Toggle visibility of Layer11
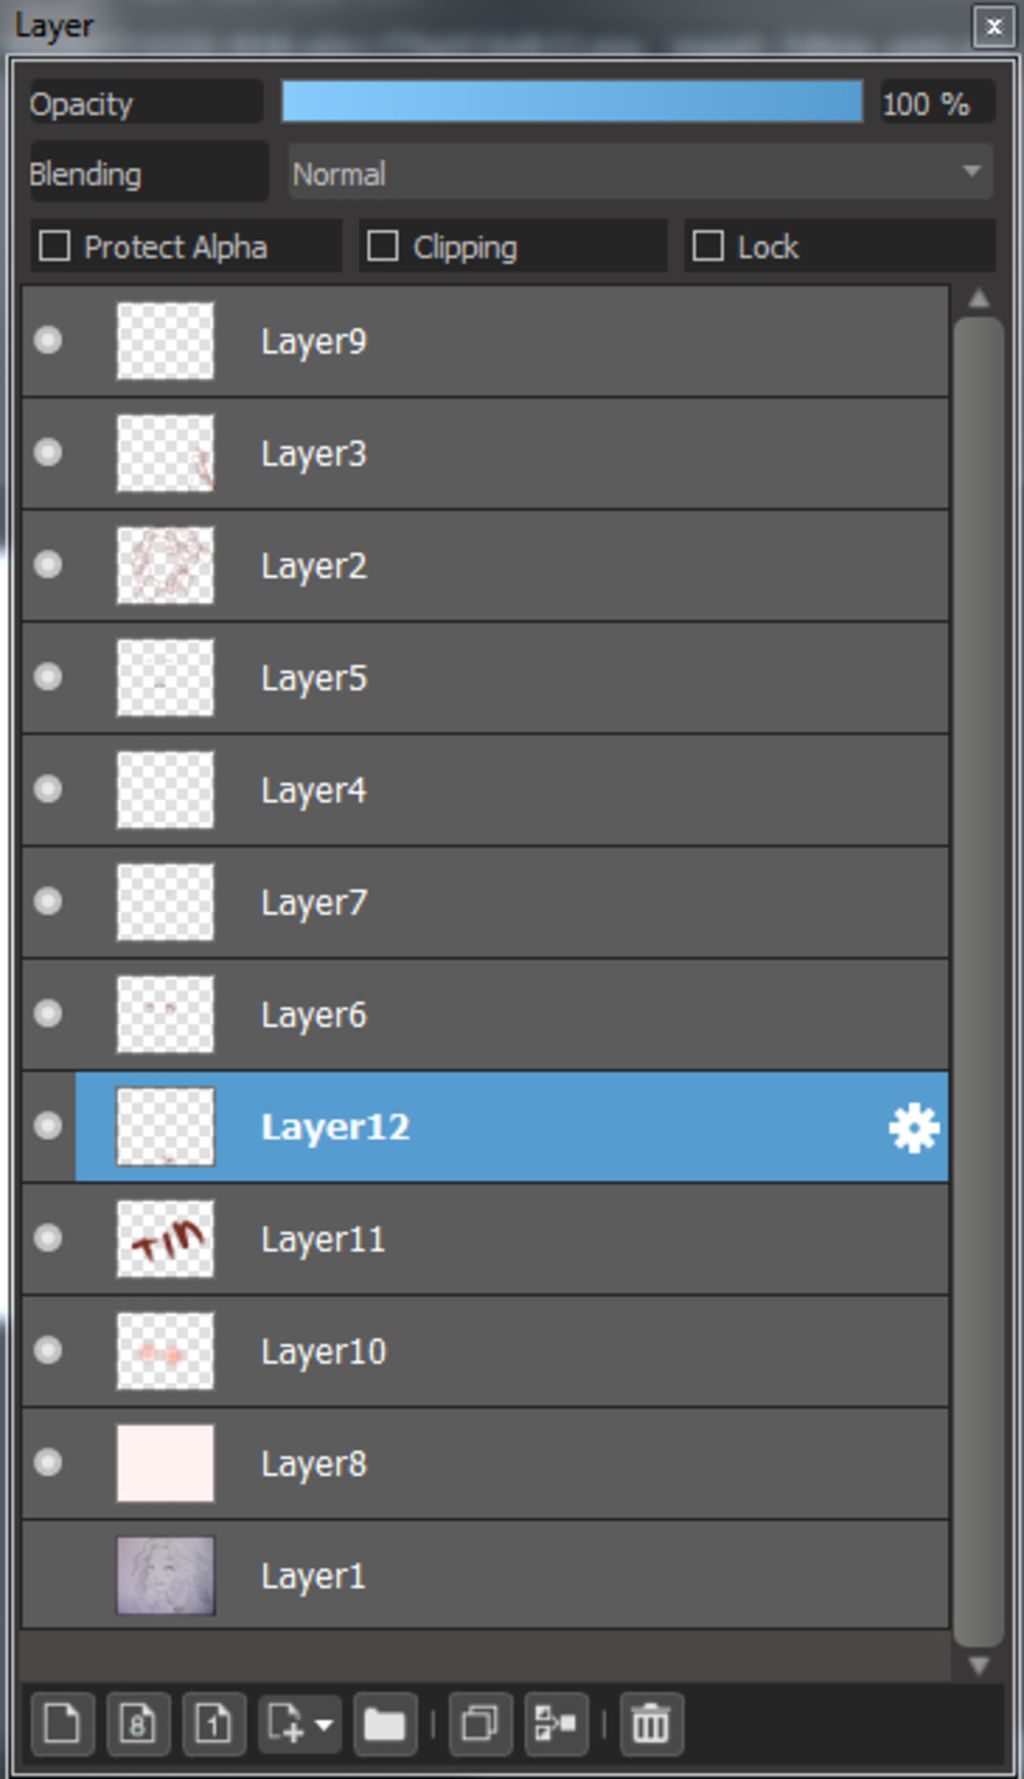 pyautogui.click(x=48, y=1239)
